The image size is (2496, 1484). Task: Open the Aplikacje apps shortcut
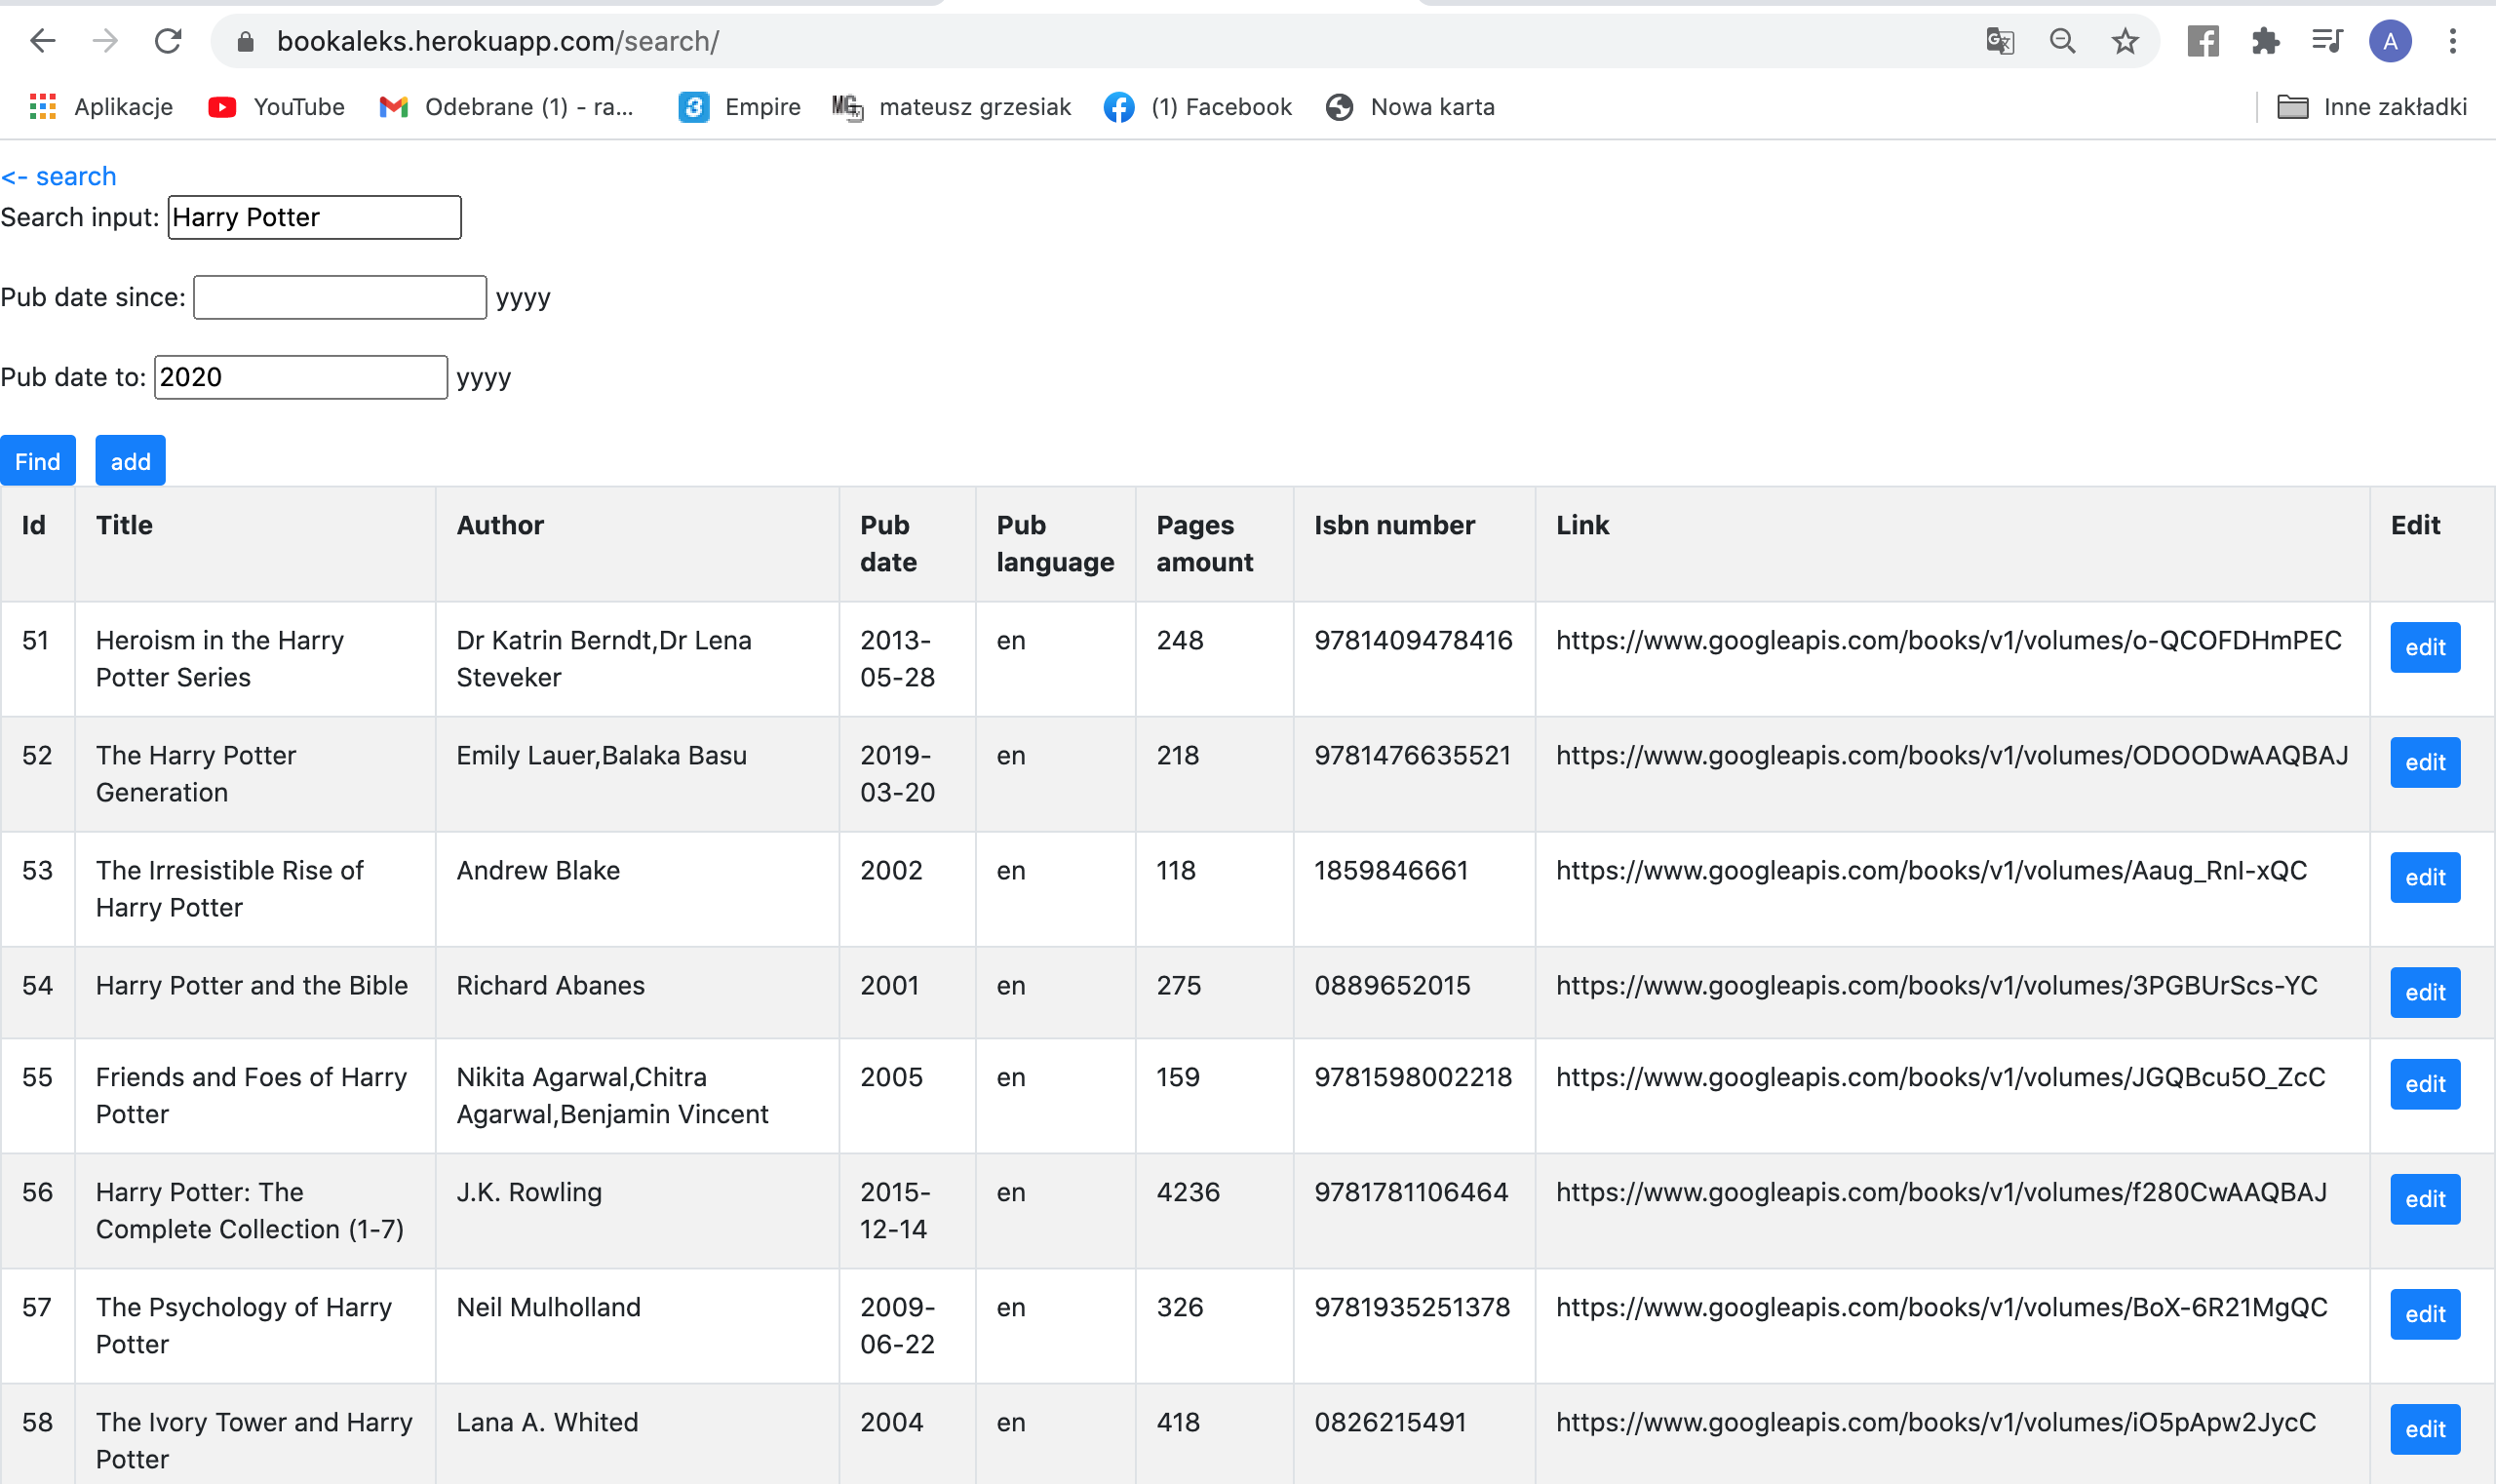[101, 107]
